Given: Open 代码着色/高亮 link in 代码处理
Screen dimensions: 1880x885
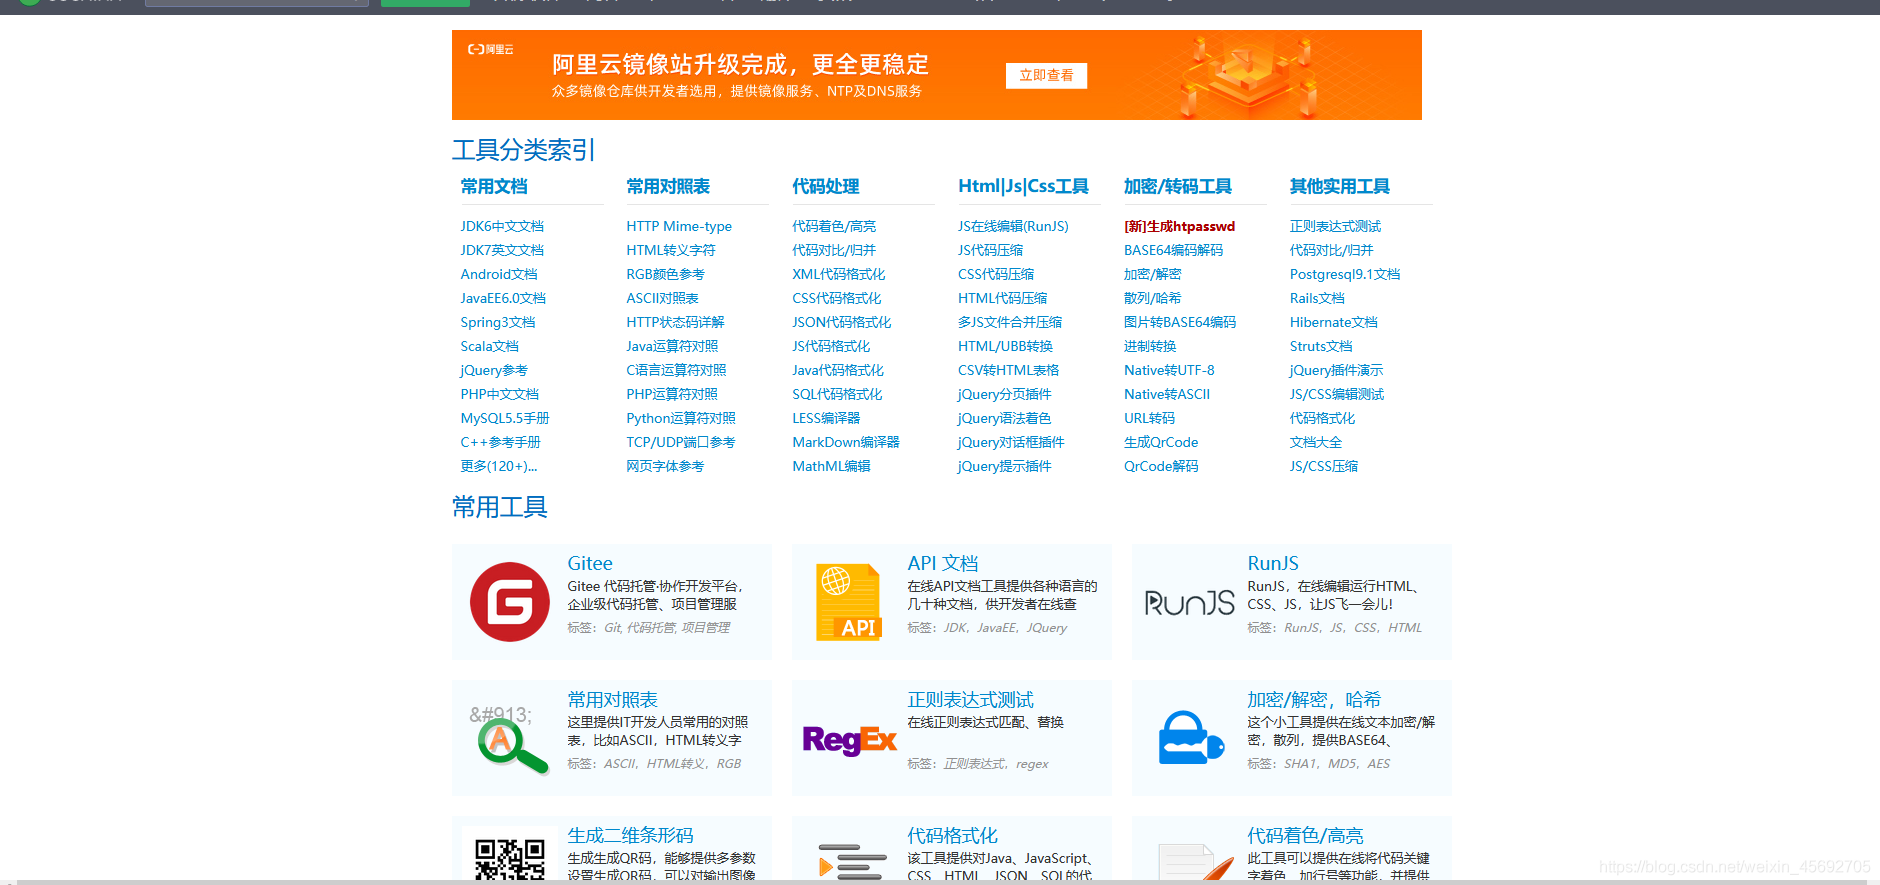Looking at the screenshot, I should click(834, 226).
